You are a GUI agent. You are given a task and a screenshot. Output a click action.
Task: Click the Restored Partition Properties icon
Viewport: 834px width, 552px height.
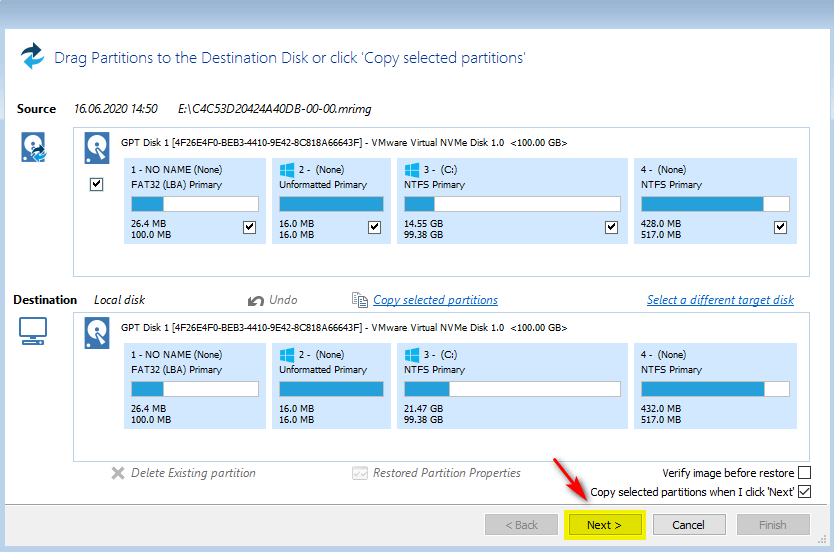click(360, 473)
